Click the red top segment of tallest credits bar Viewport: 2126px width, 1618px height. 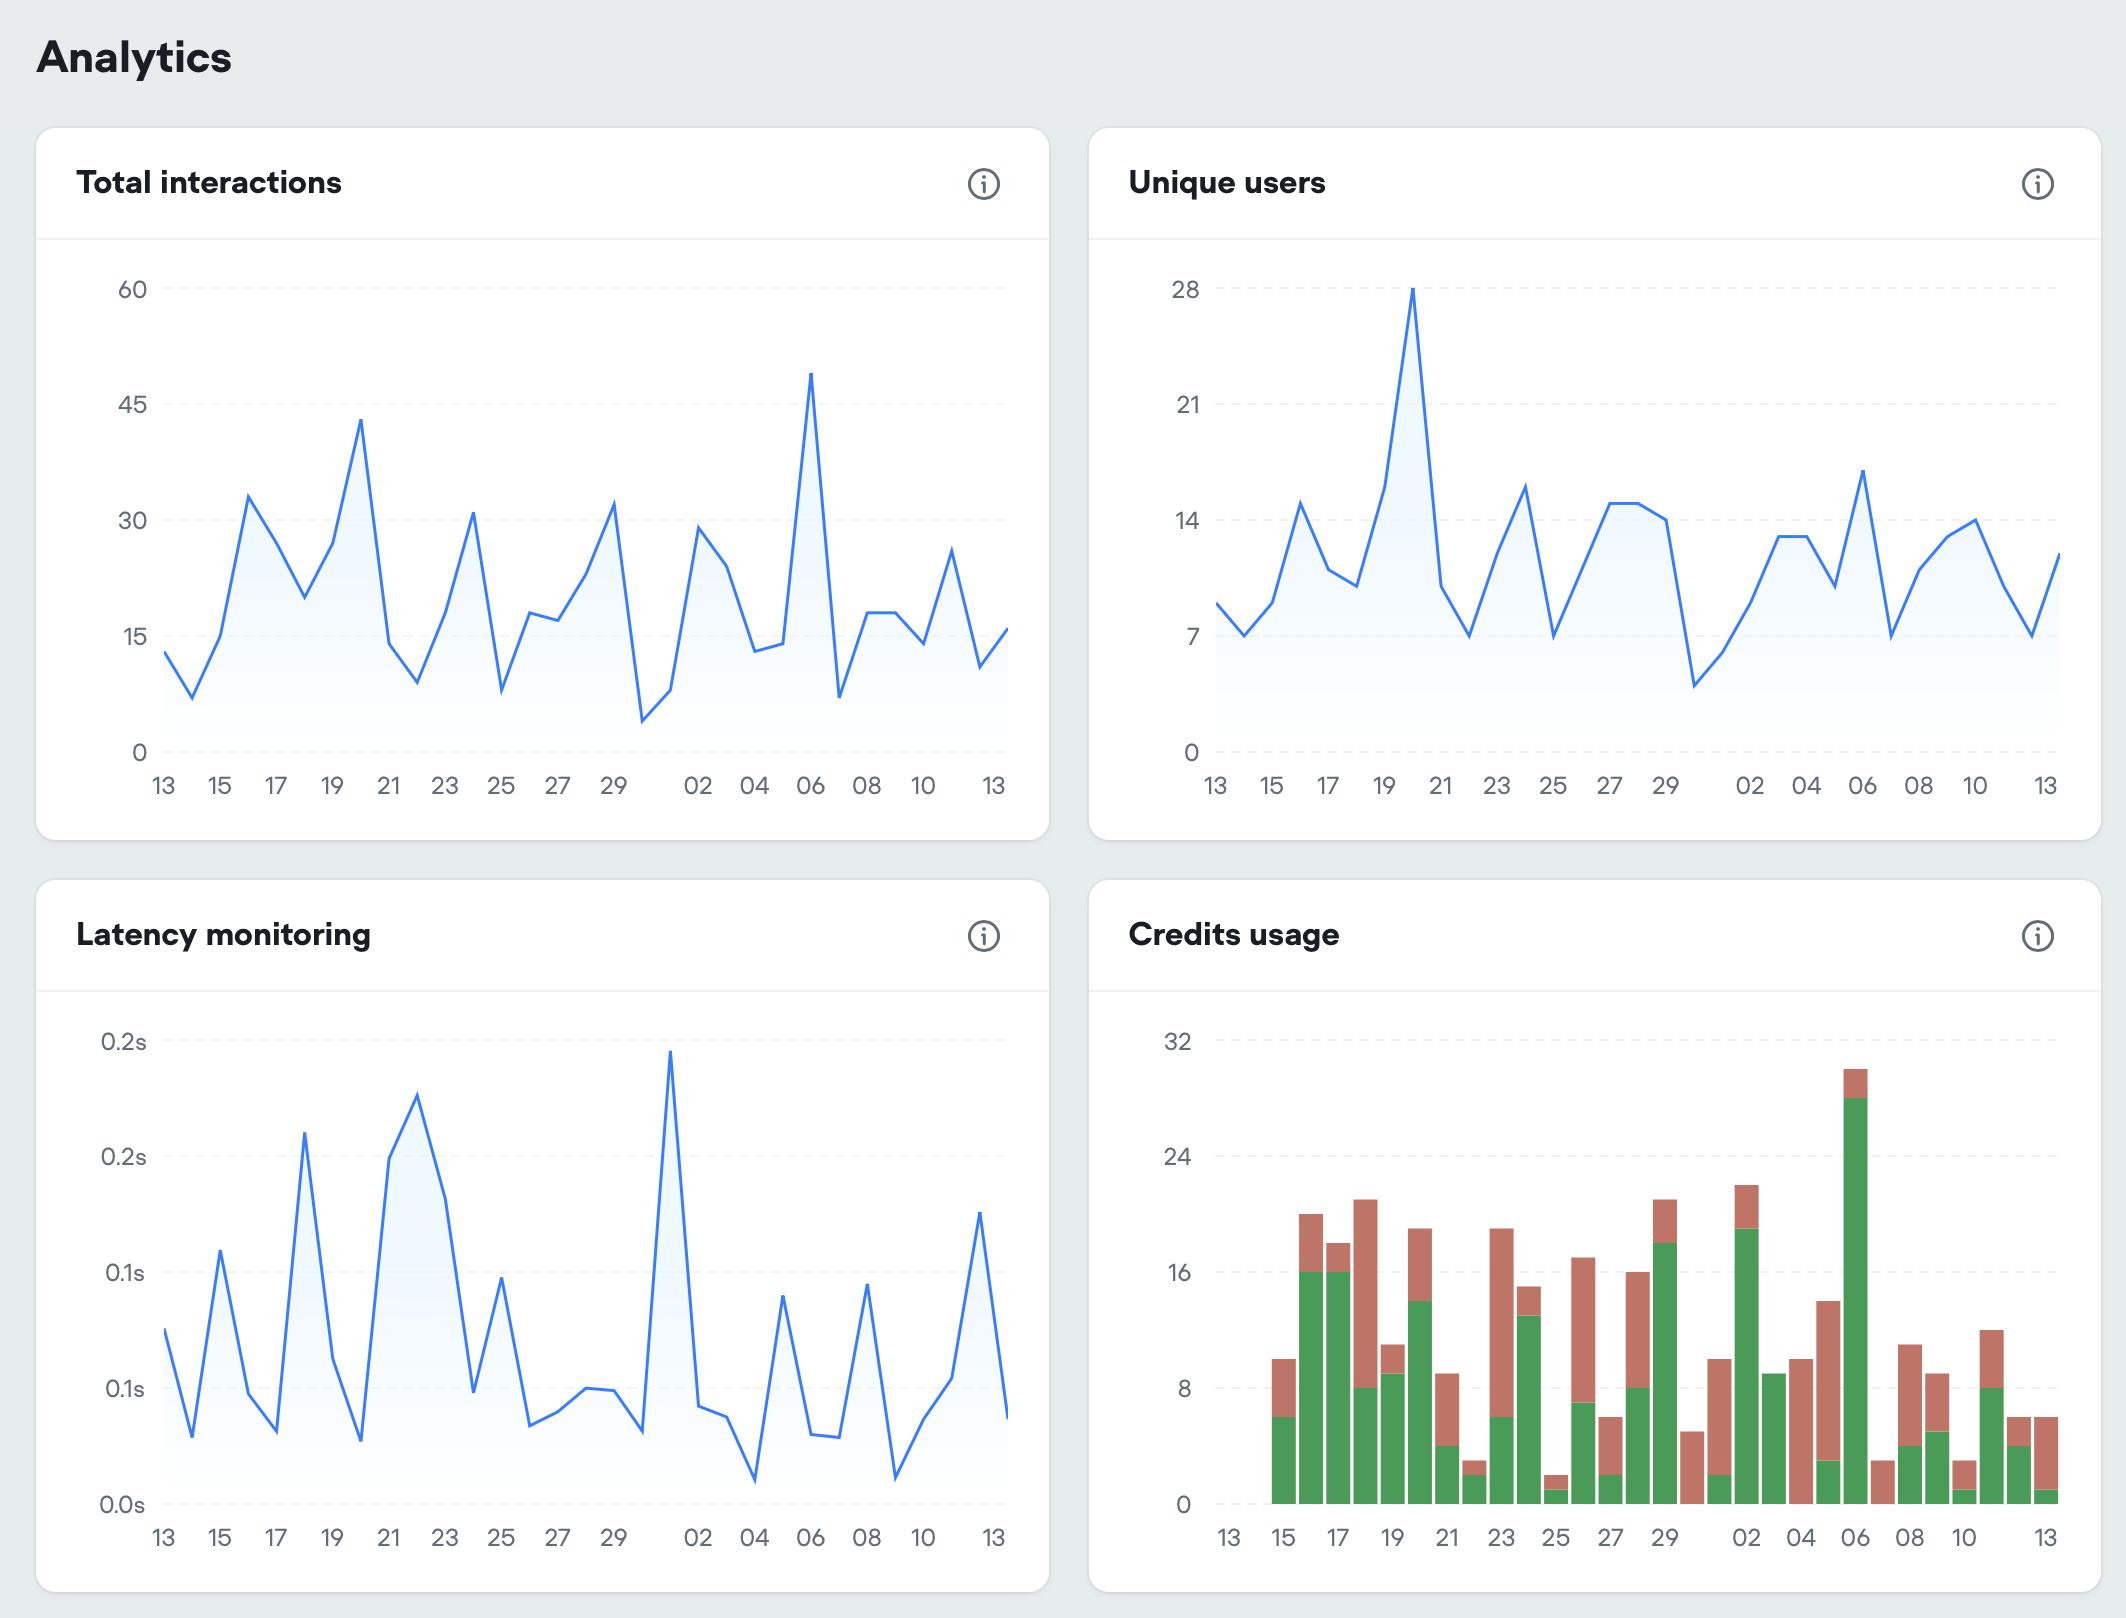coord(1855,1083)
